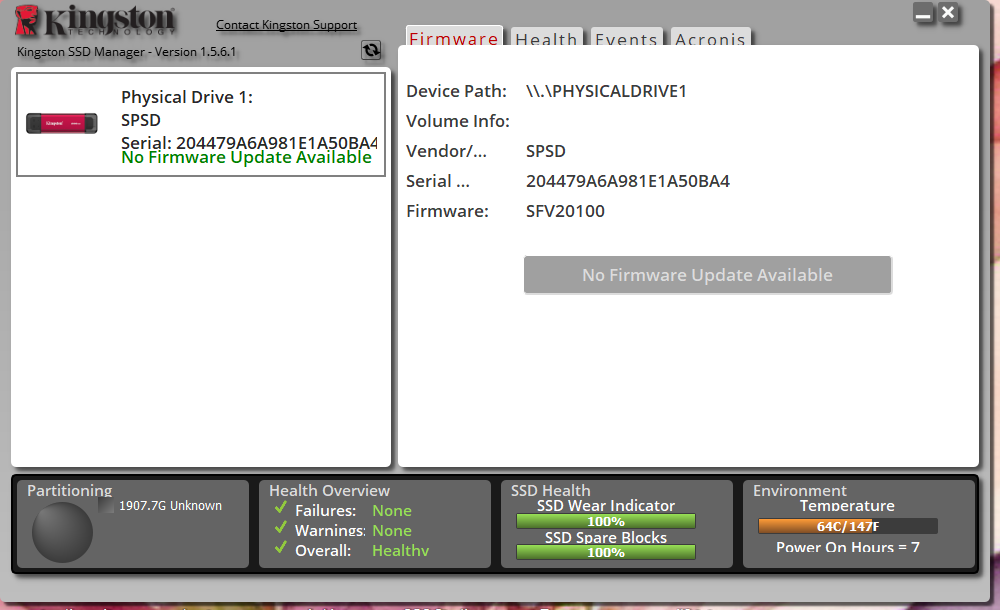Open Contact Kingston Support link
Viewport: 1000px width, 610px height.
point(286,25)
